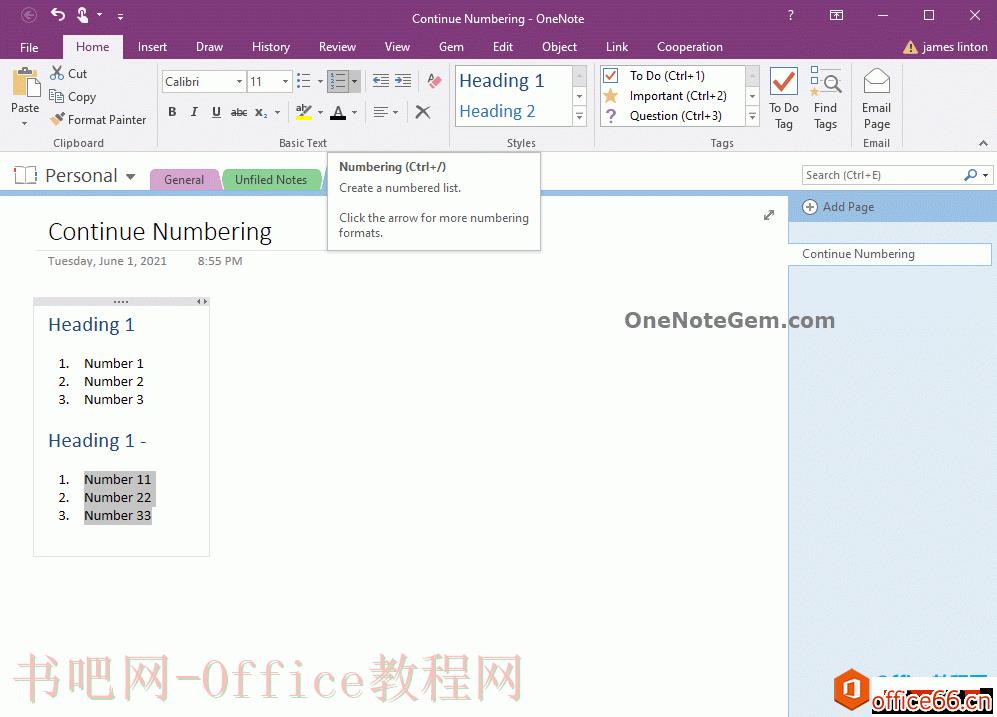Click Ribbon Display Options icon
The height and width of the screenshot is (717, 997).
837,15
